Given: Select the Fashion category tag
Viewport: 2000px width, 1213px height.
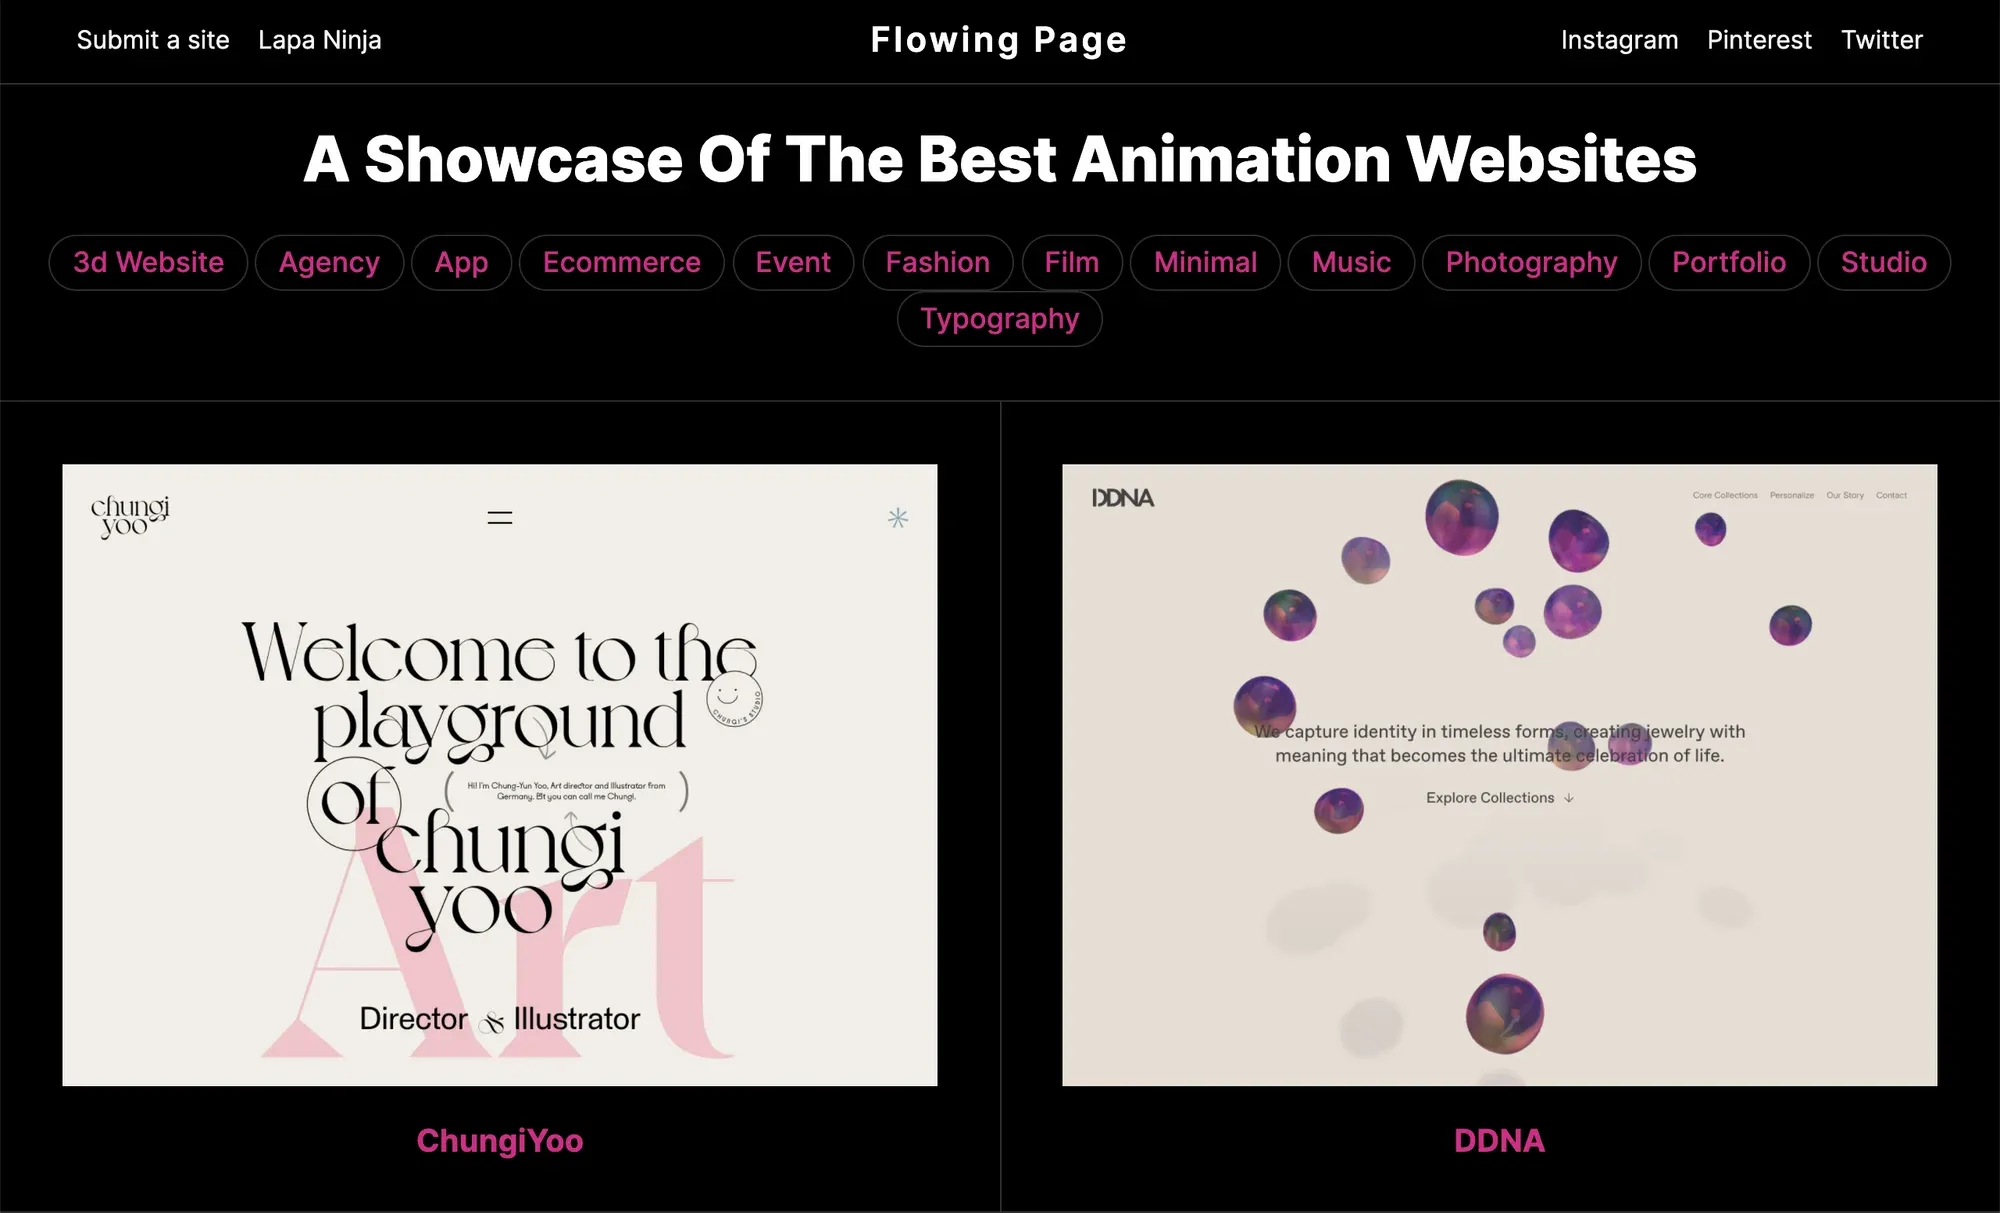Looking at the screenshot, I should 937,262.
